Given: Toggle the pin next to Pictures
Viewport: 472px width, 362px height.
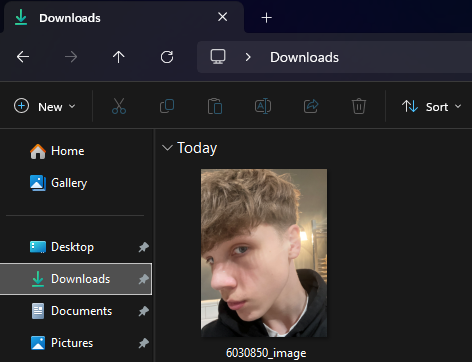Looking at the screenshot, I should pos(144,343).
